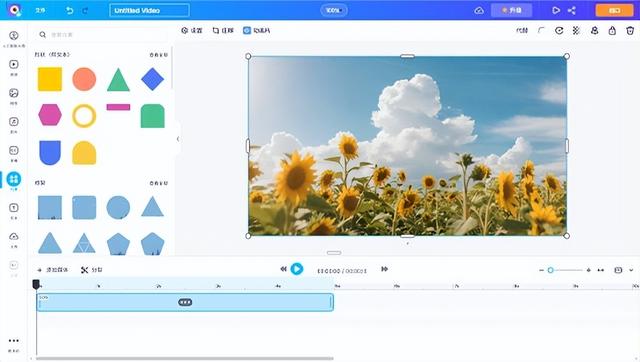This screenshot has width=640, height=362.
Task: Select the blue square frame
Action: point(50,208)
